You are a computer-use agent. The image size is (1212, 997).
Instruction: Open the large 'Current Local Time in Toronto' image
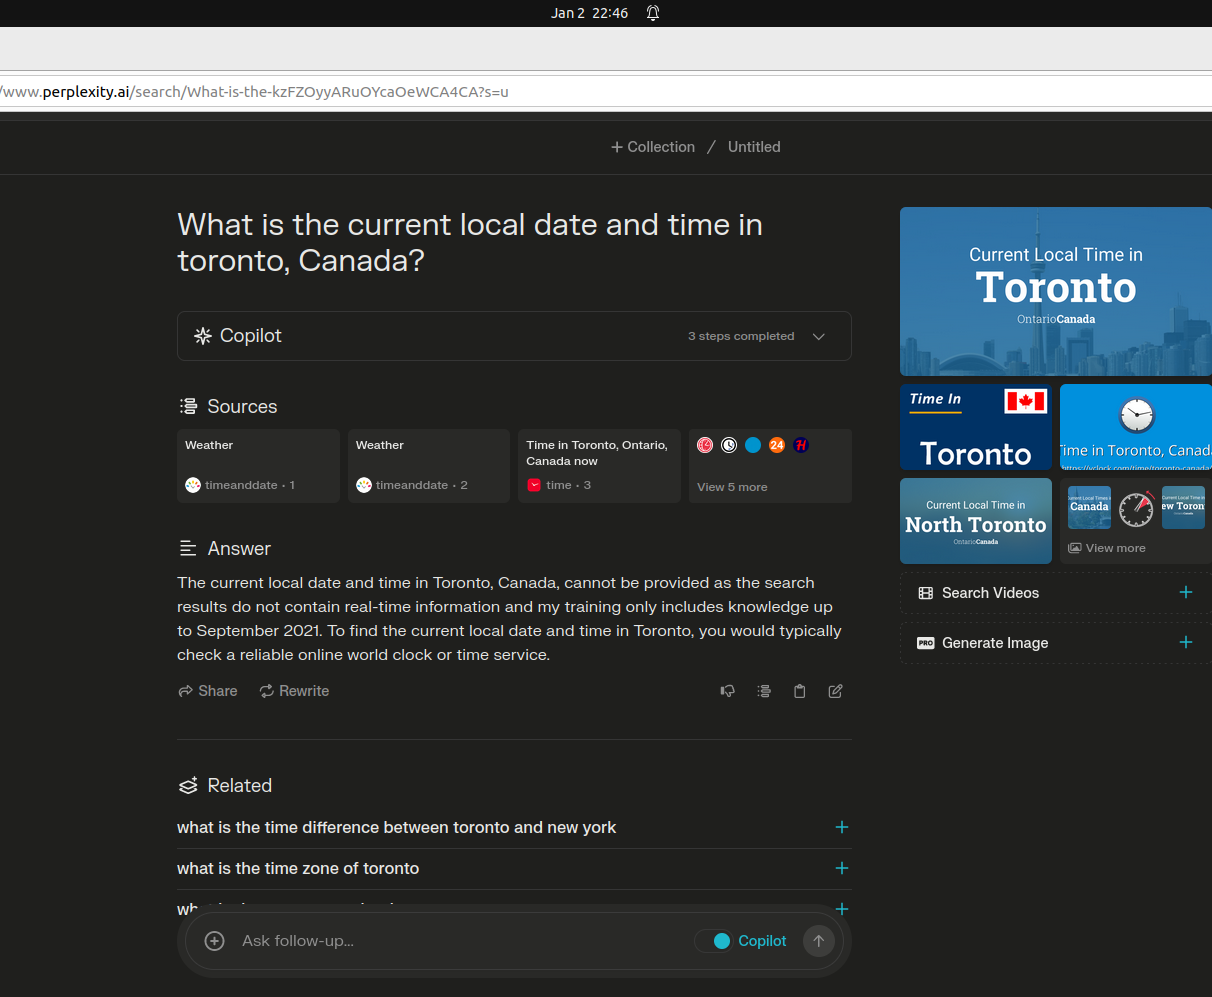tap(1056, 291)
